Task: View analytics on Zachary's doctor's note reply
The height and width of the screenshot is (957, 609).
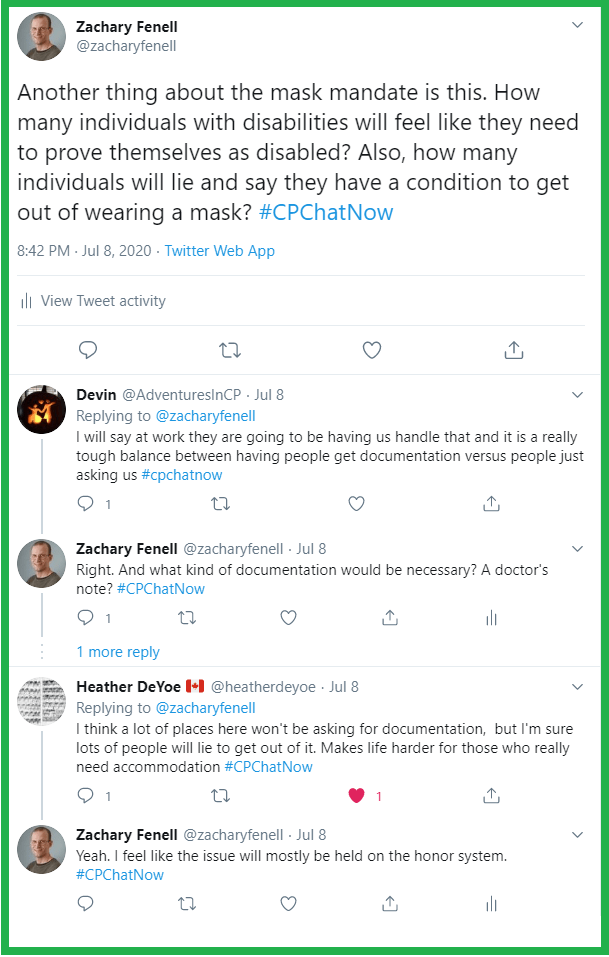Action: pyautogui.click(x=491, y=618)
